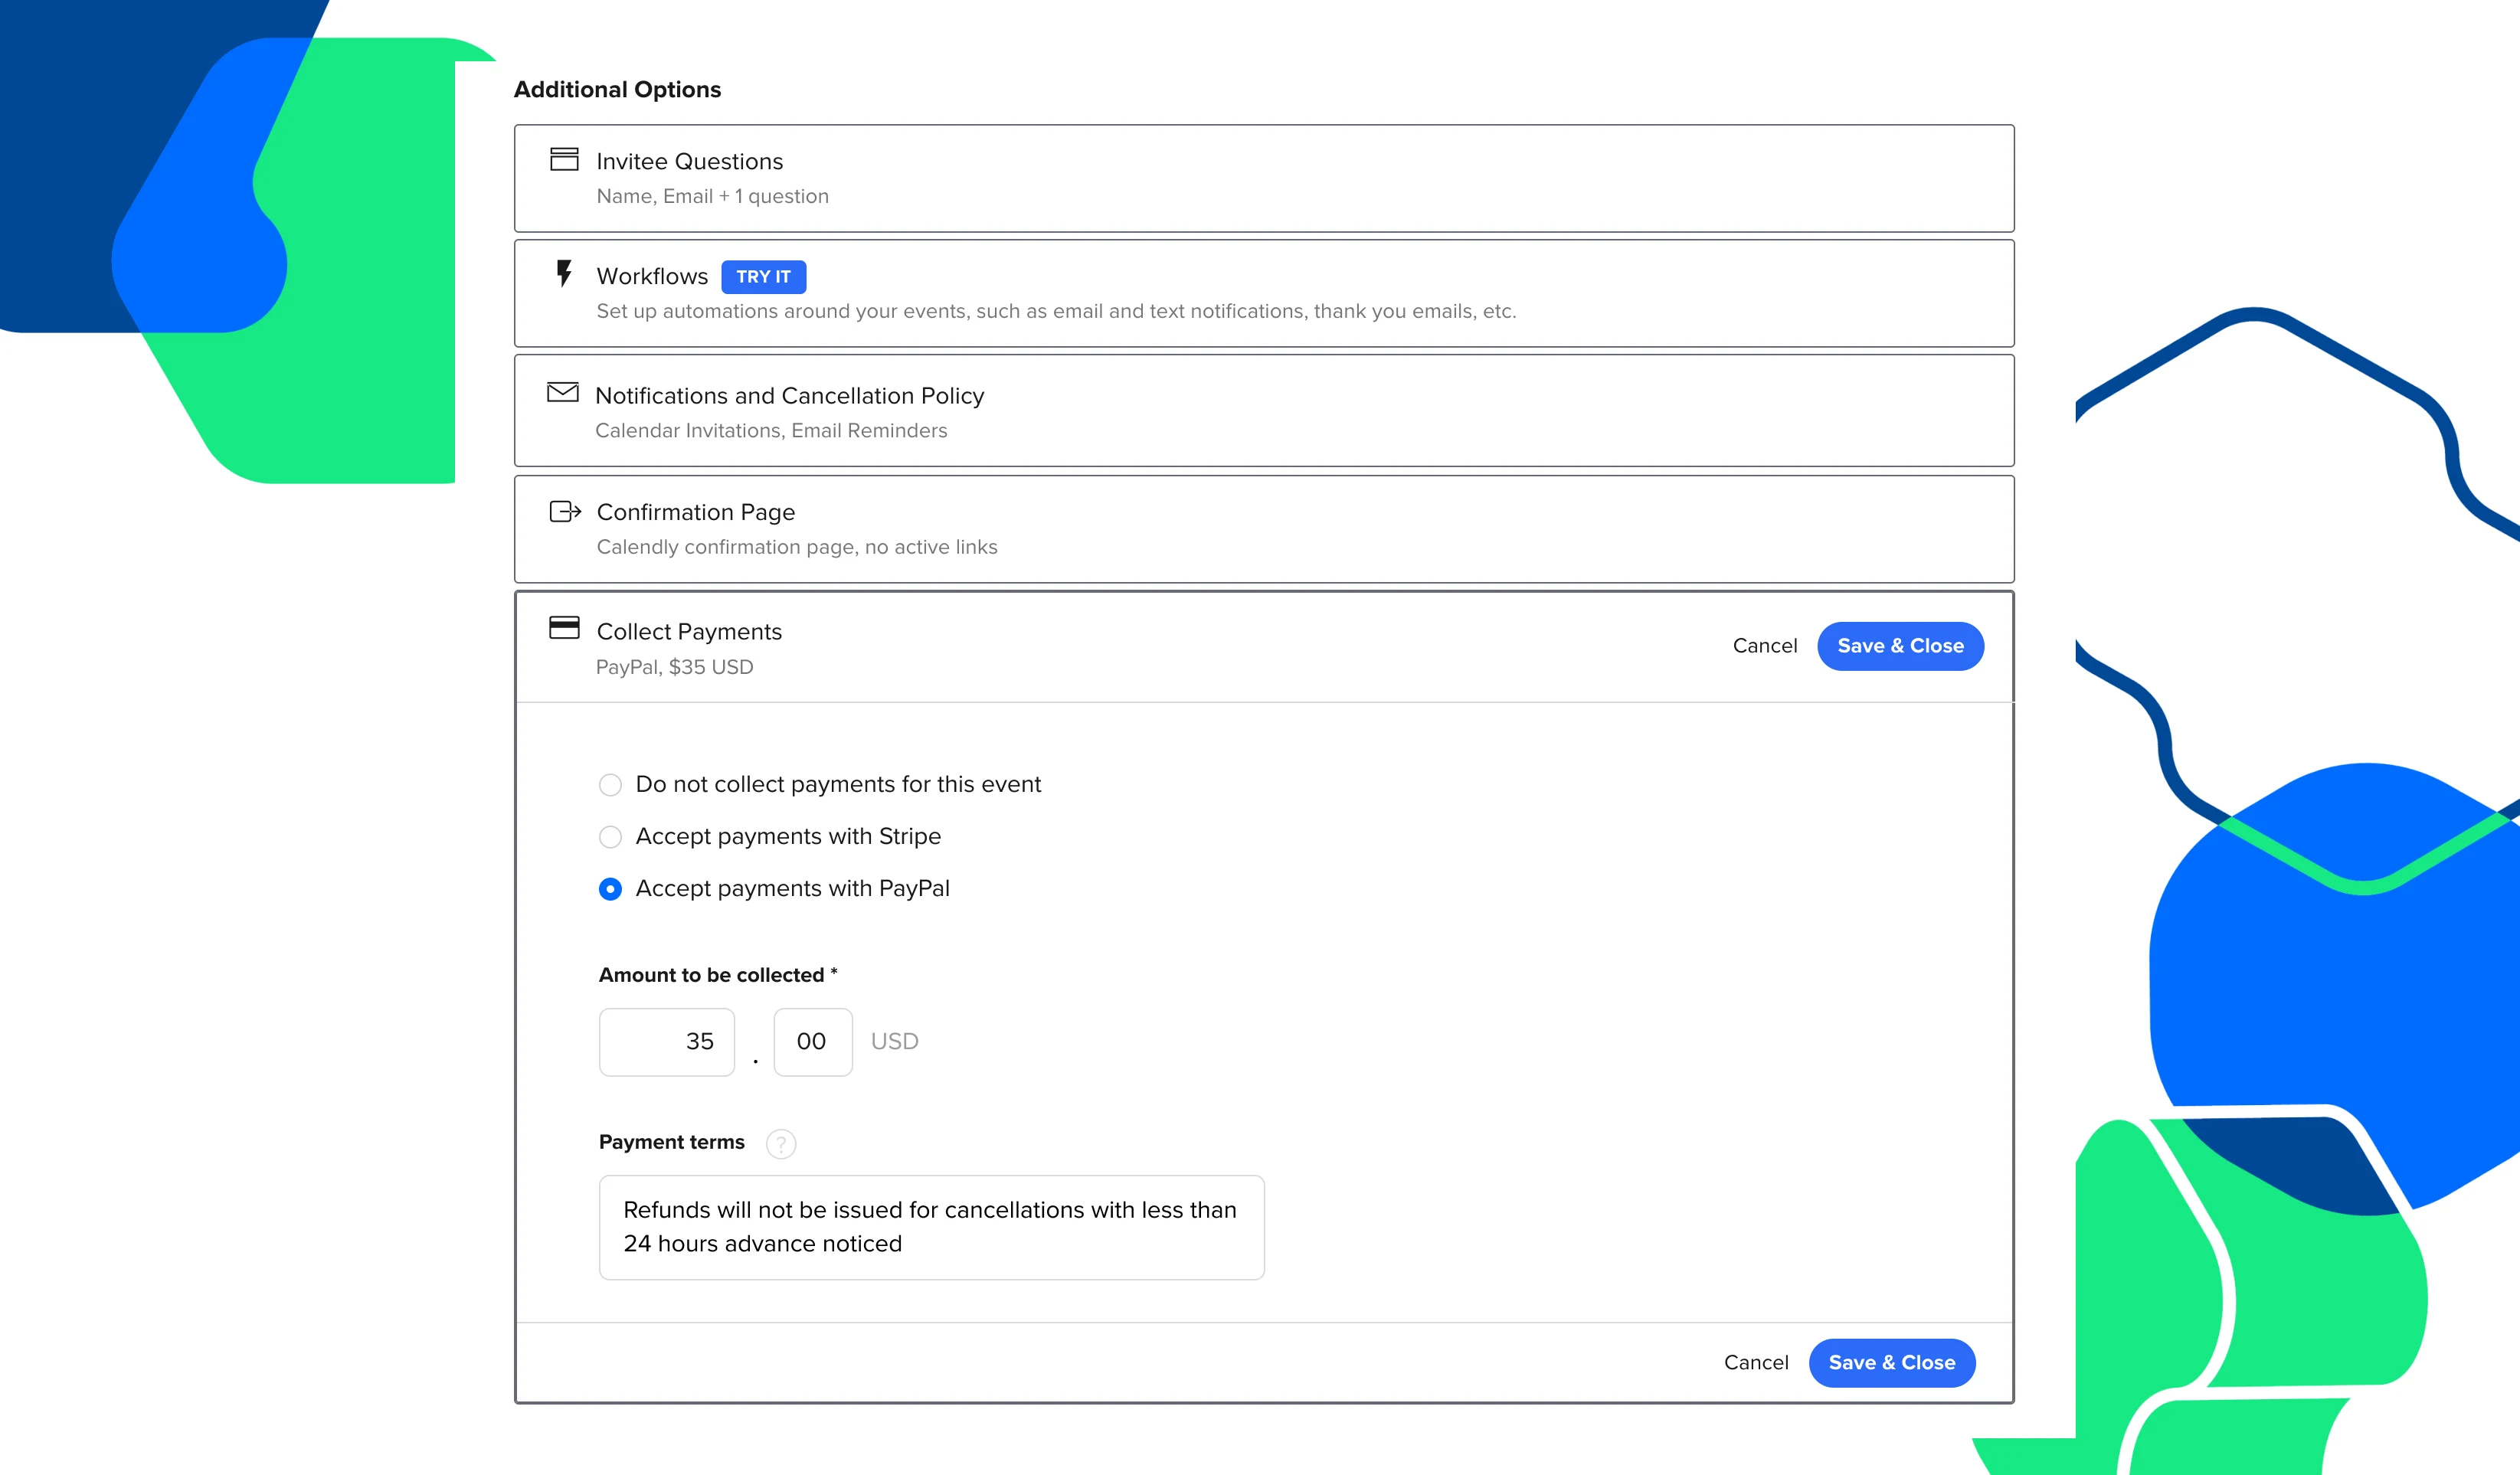
Task: Toggle Accept payments with PayPal option
Action: coord(610,887)
